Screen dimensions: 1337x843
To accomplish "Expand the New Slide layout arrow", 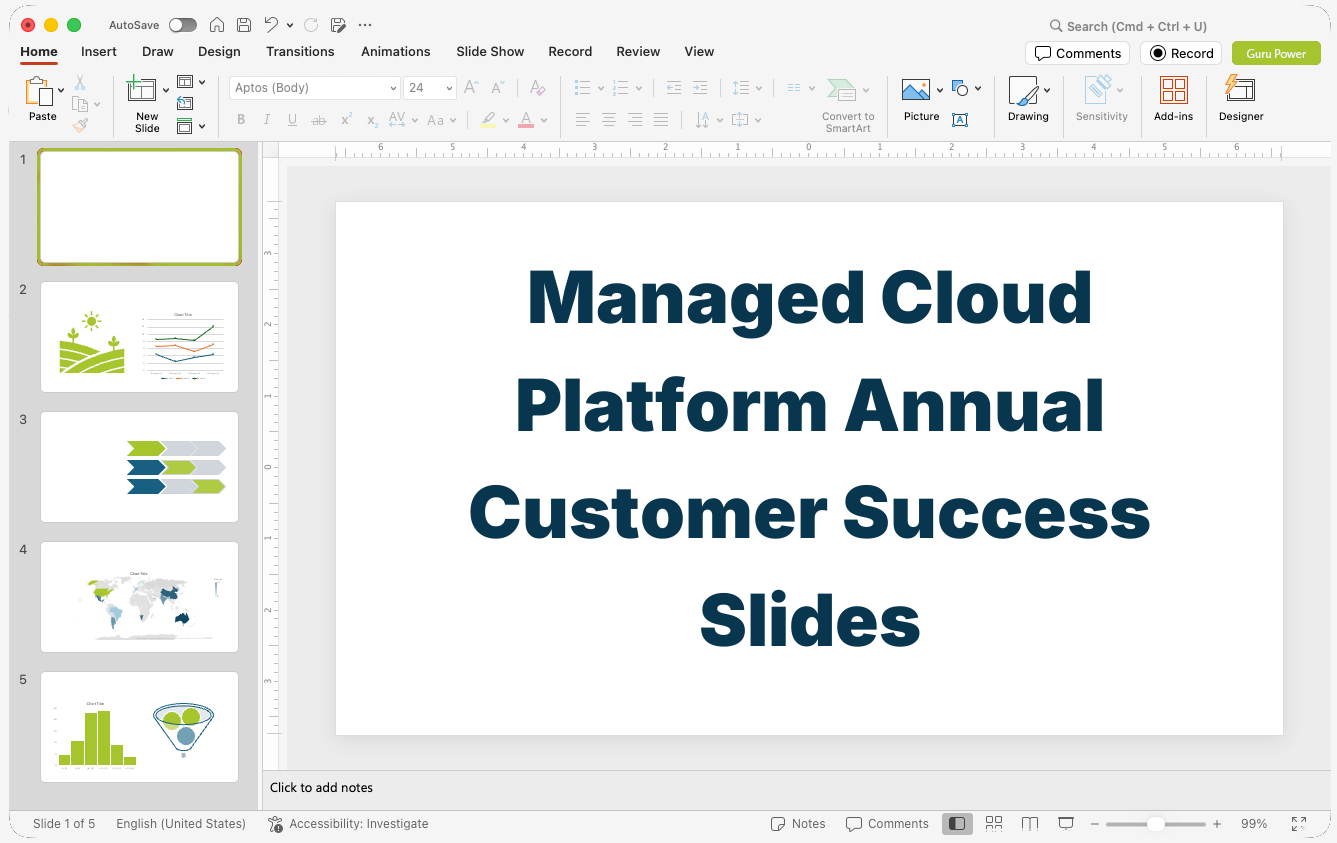I will click(x=166, y=90).
